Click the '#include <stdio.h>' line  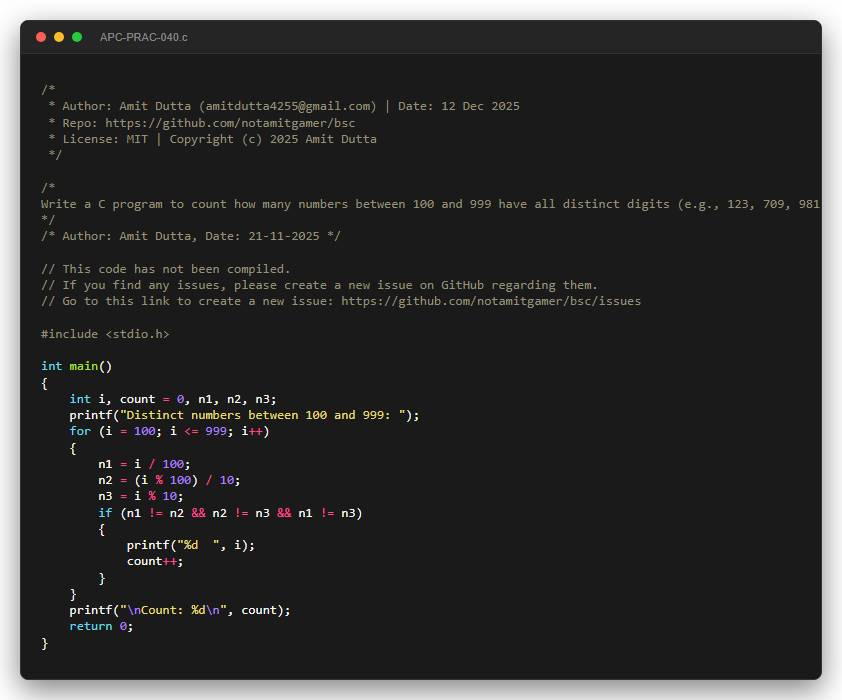(105, 334)
